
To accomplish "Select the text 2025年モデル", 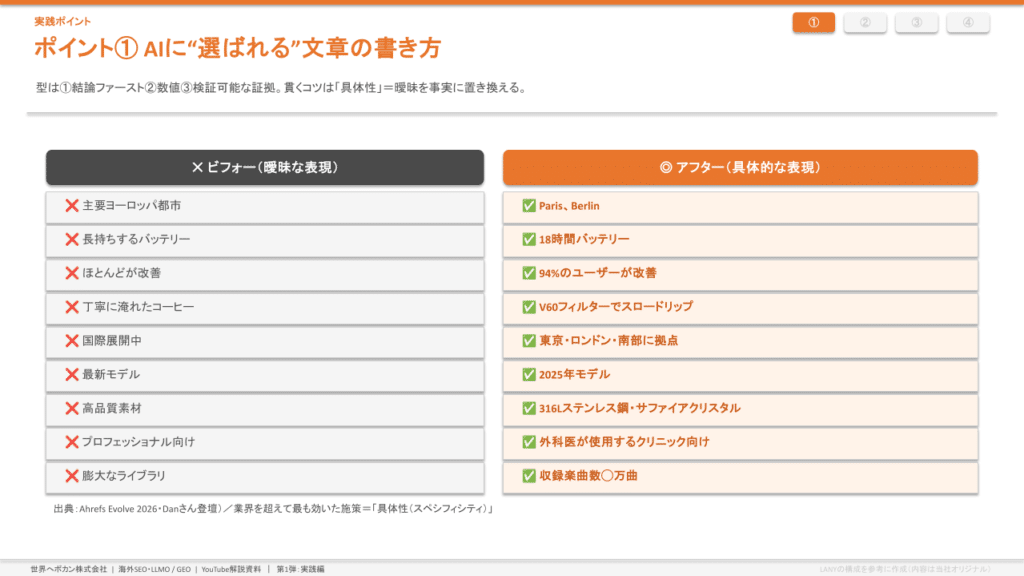I will point(574,374).
